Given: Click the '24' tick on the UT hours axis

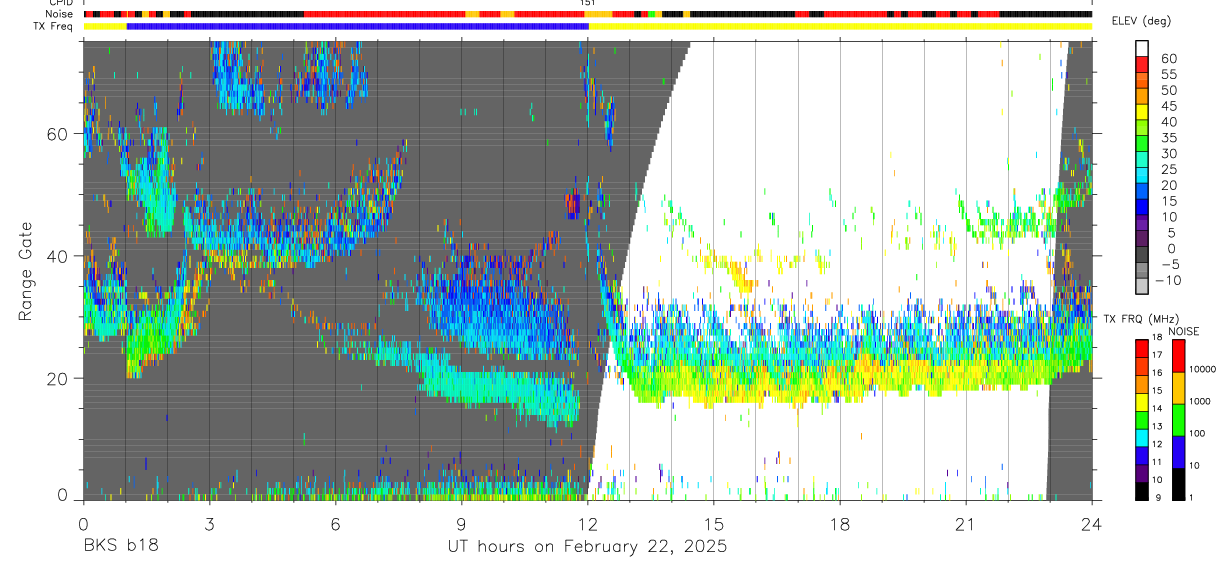Looking at the screenshot, I should 1091,523.
